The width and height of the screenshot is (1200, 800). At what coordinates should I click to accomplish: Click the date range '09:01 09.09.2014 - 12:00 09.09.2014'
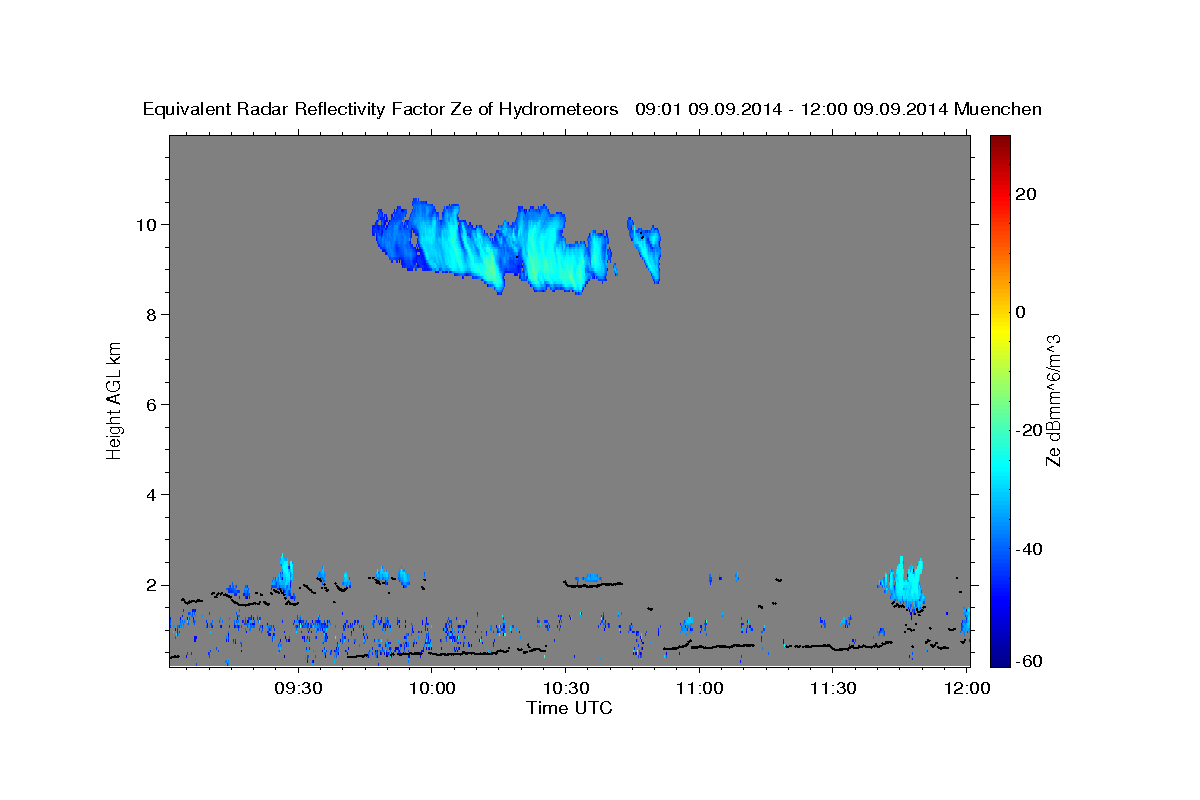click(792, 109)
